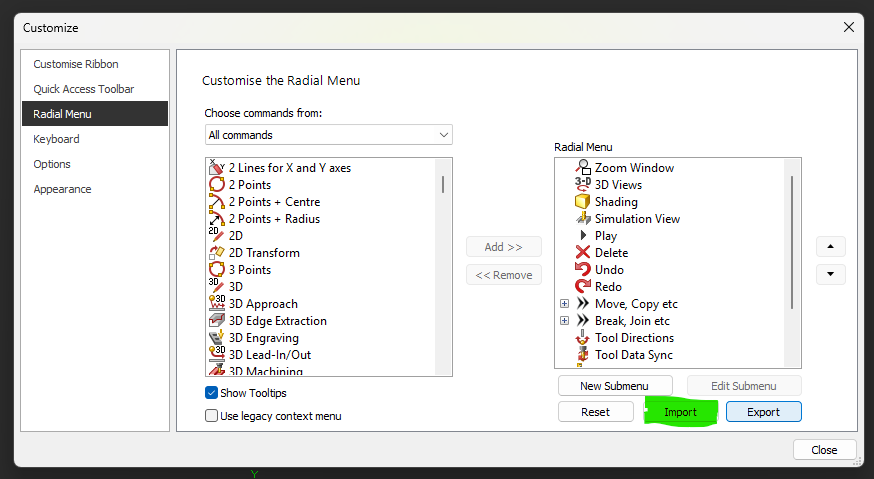Click the Export button
Screen dimensions: 874x479
click(x=763, y=412)
